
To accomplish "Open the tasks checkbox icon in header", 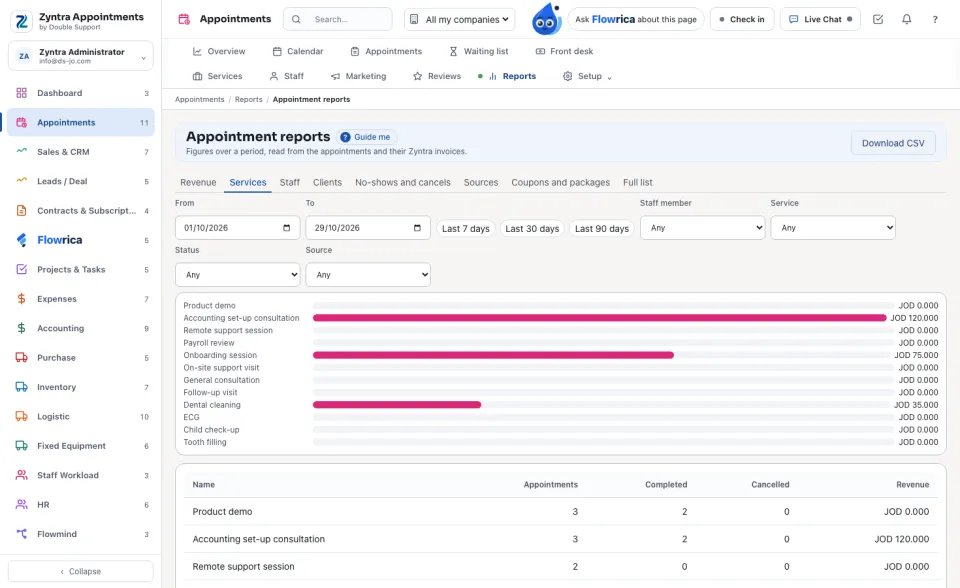I will pyautogui.click(x=878, y=20).
